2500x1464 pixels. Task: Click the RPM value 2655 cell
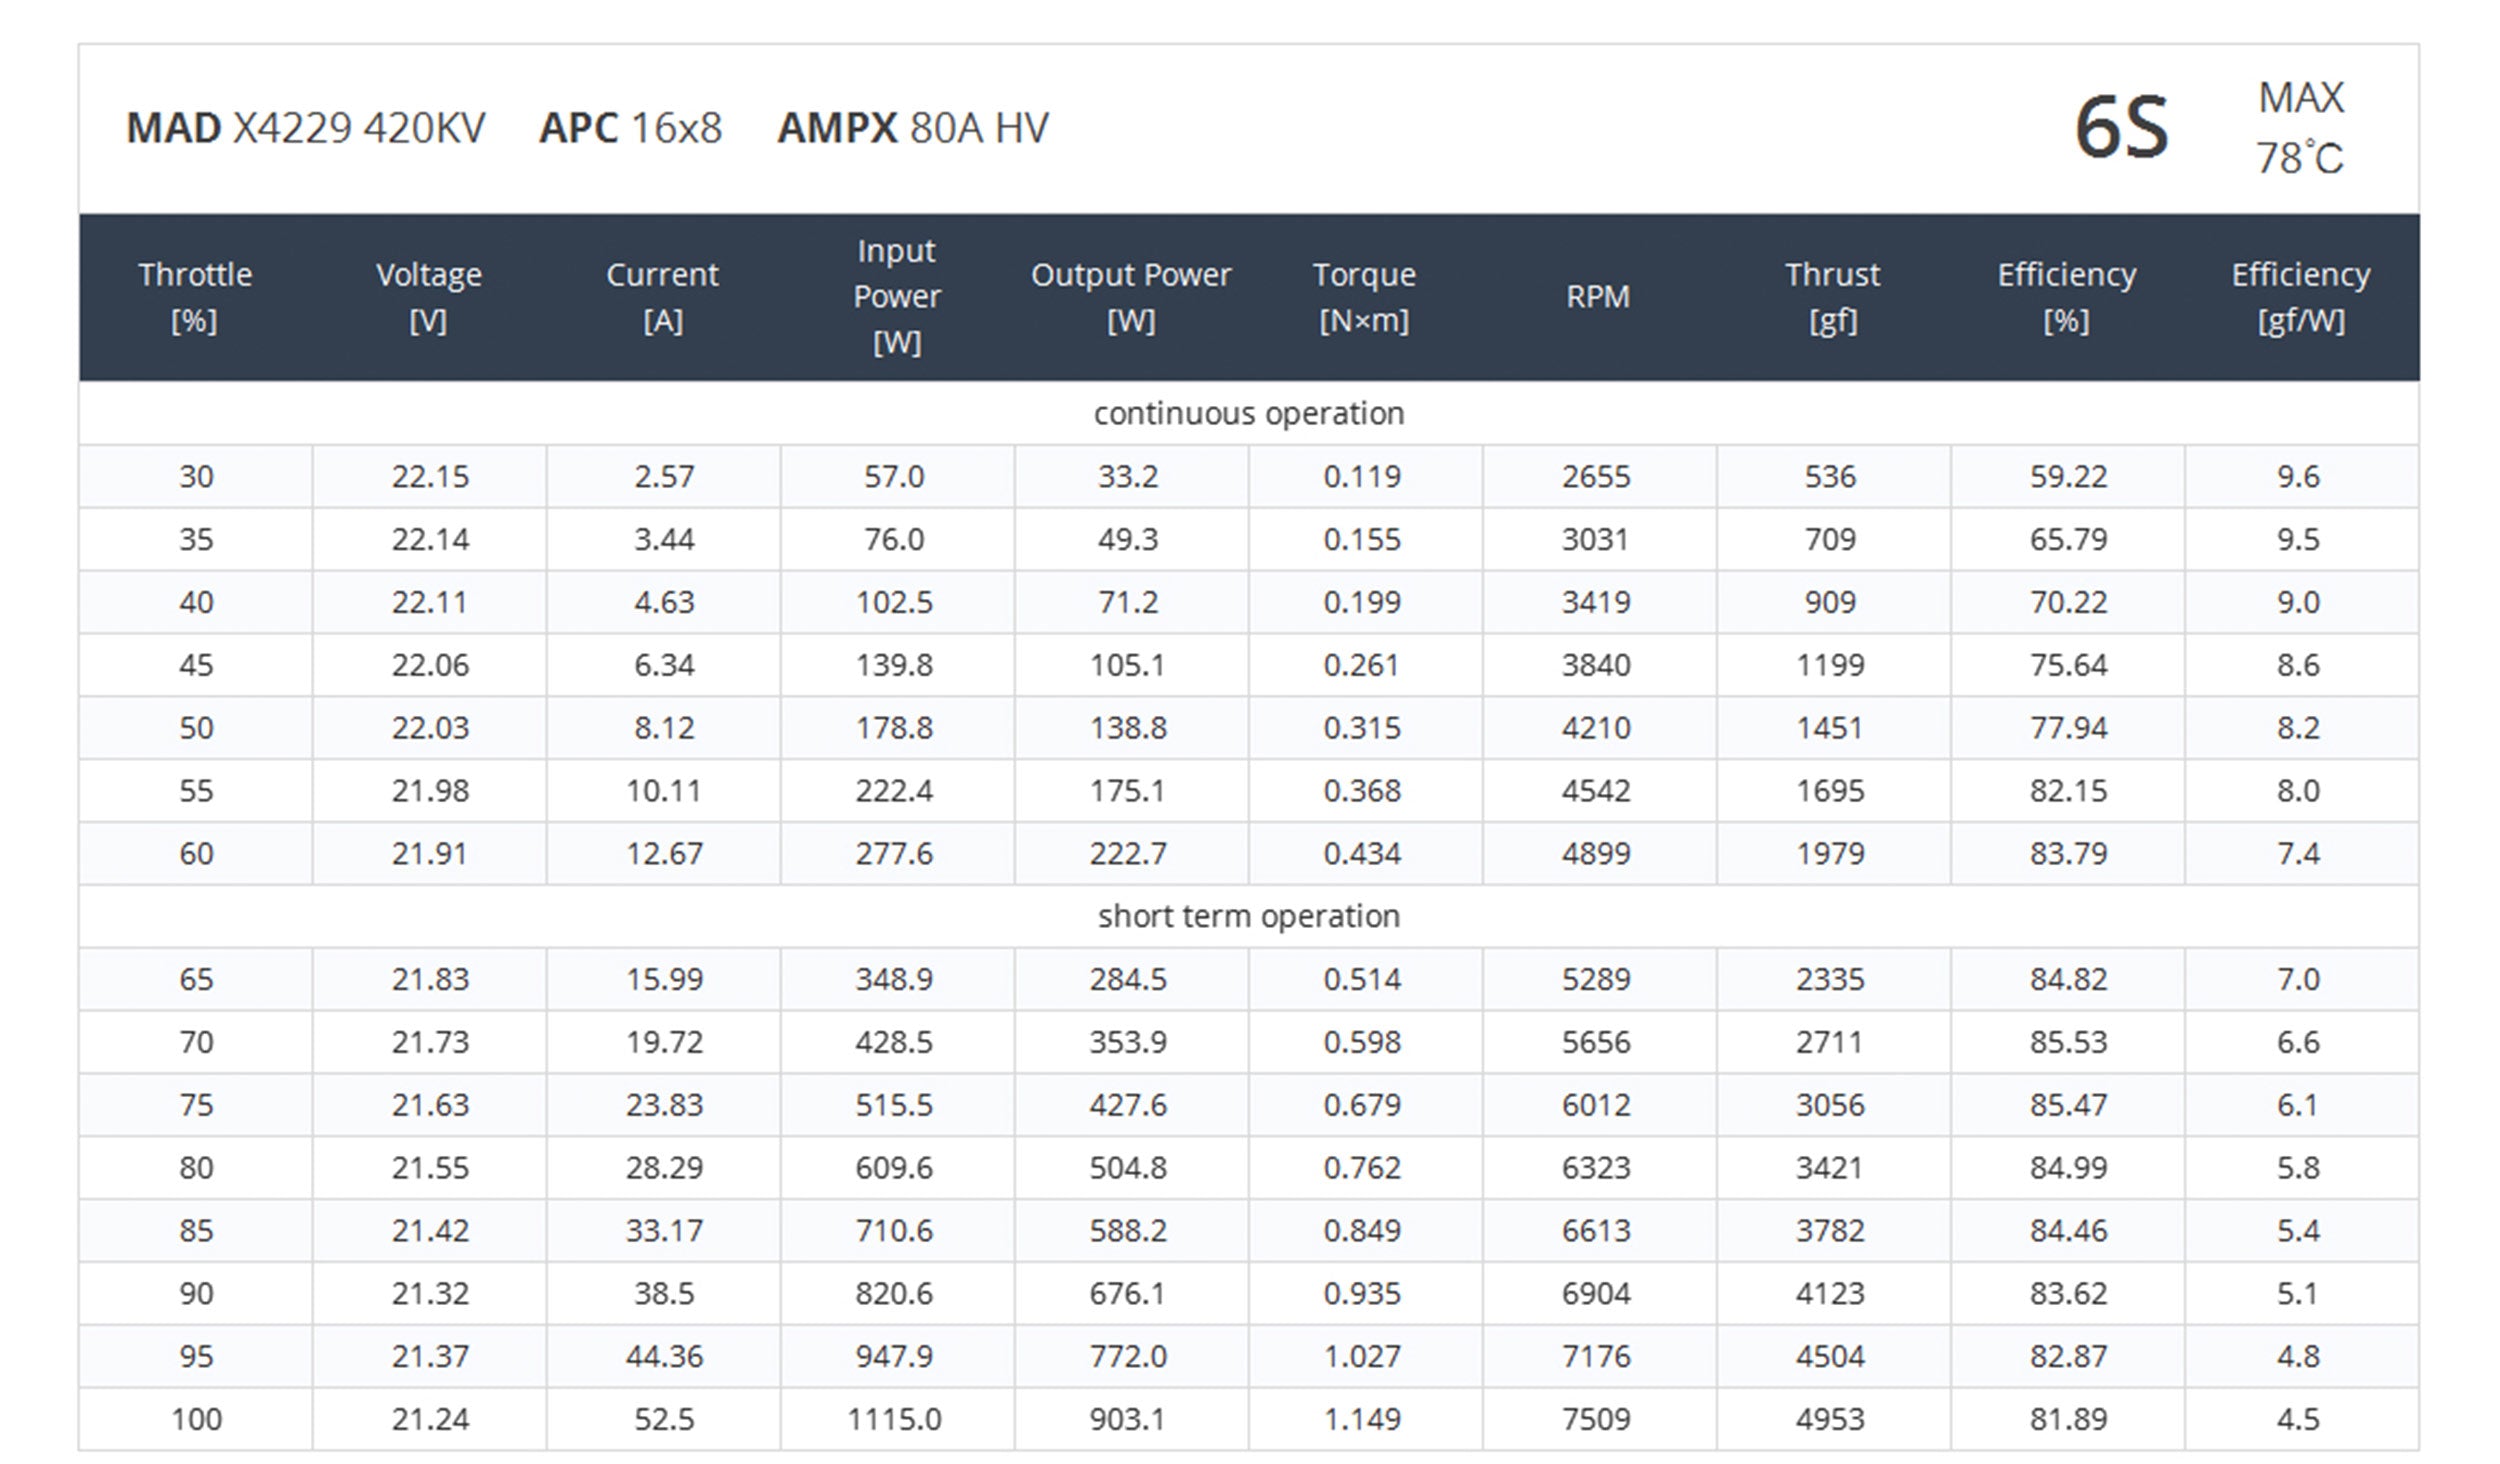[1597, 476]
